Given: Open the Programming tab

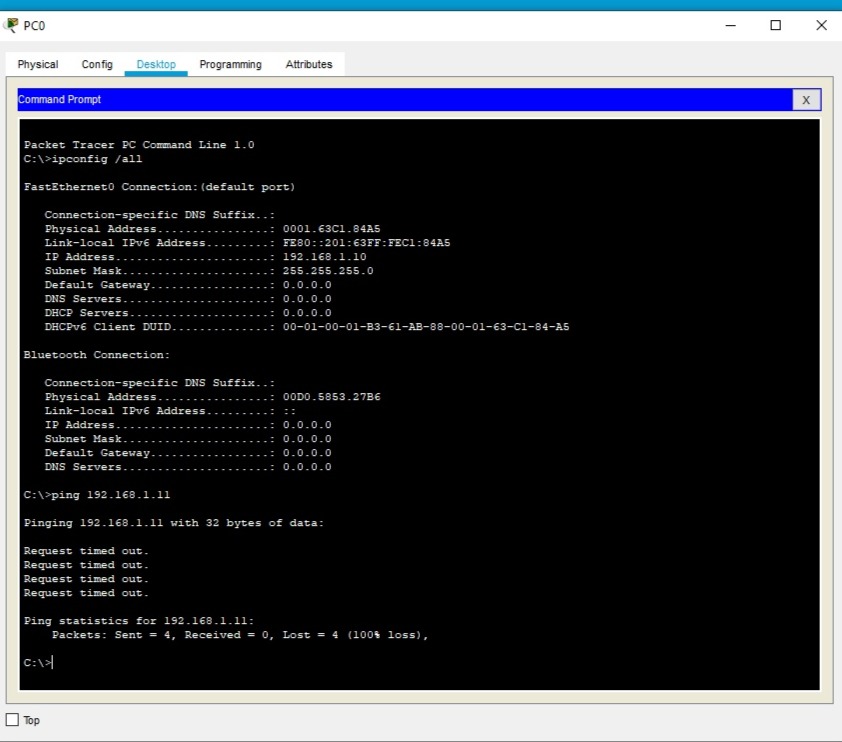Looking at the screenshot, I should point(230,64).
